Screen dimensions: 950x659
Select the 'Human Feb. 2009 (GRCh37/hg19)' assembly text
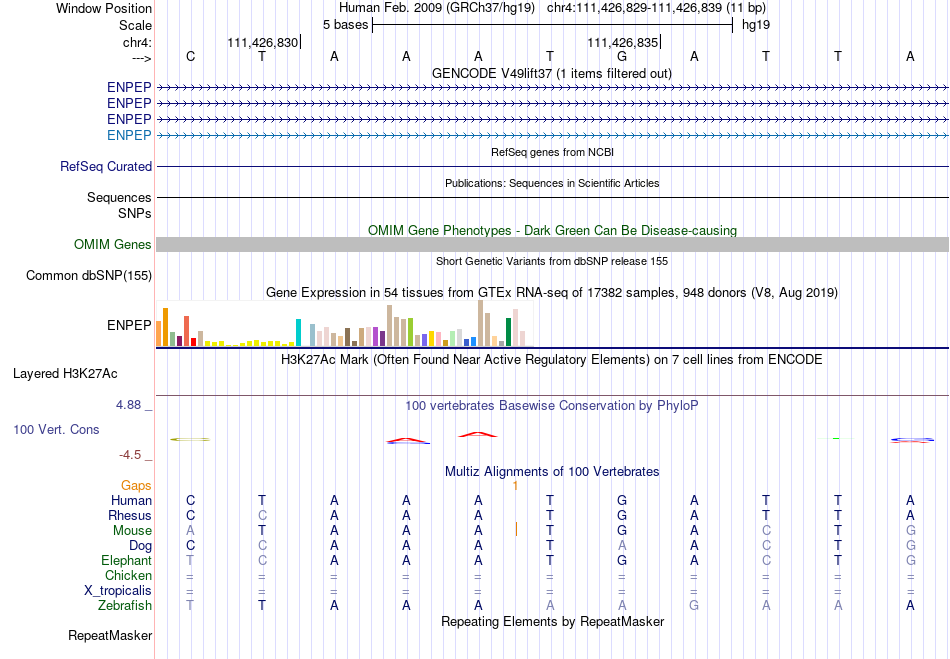pyautogui.click(x=437, y=8)
